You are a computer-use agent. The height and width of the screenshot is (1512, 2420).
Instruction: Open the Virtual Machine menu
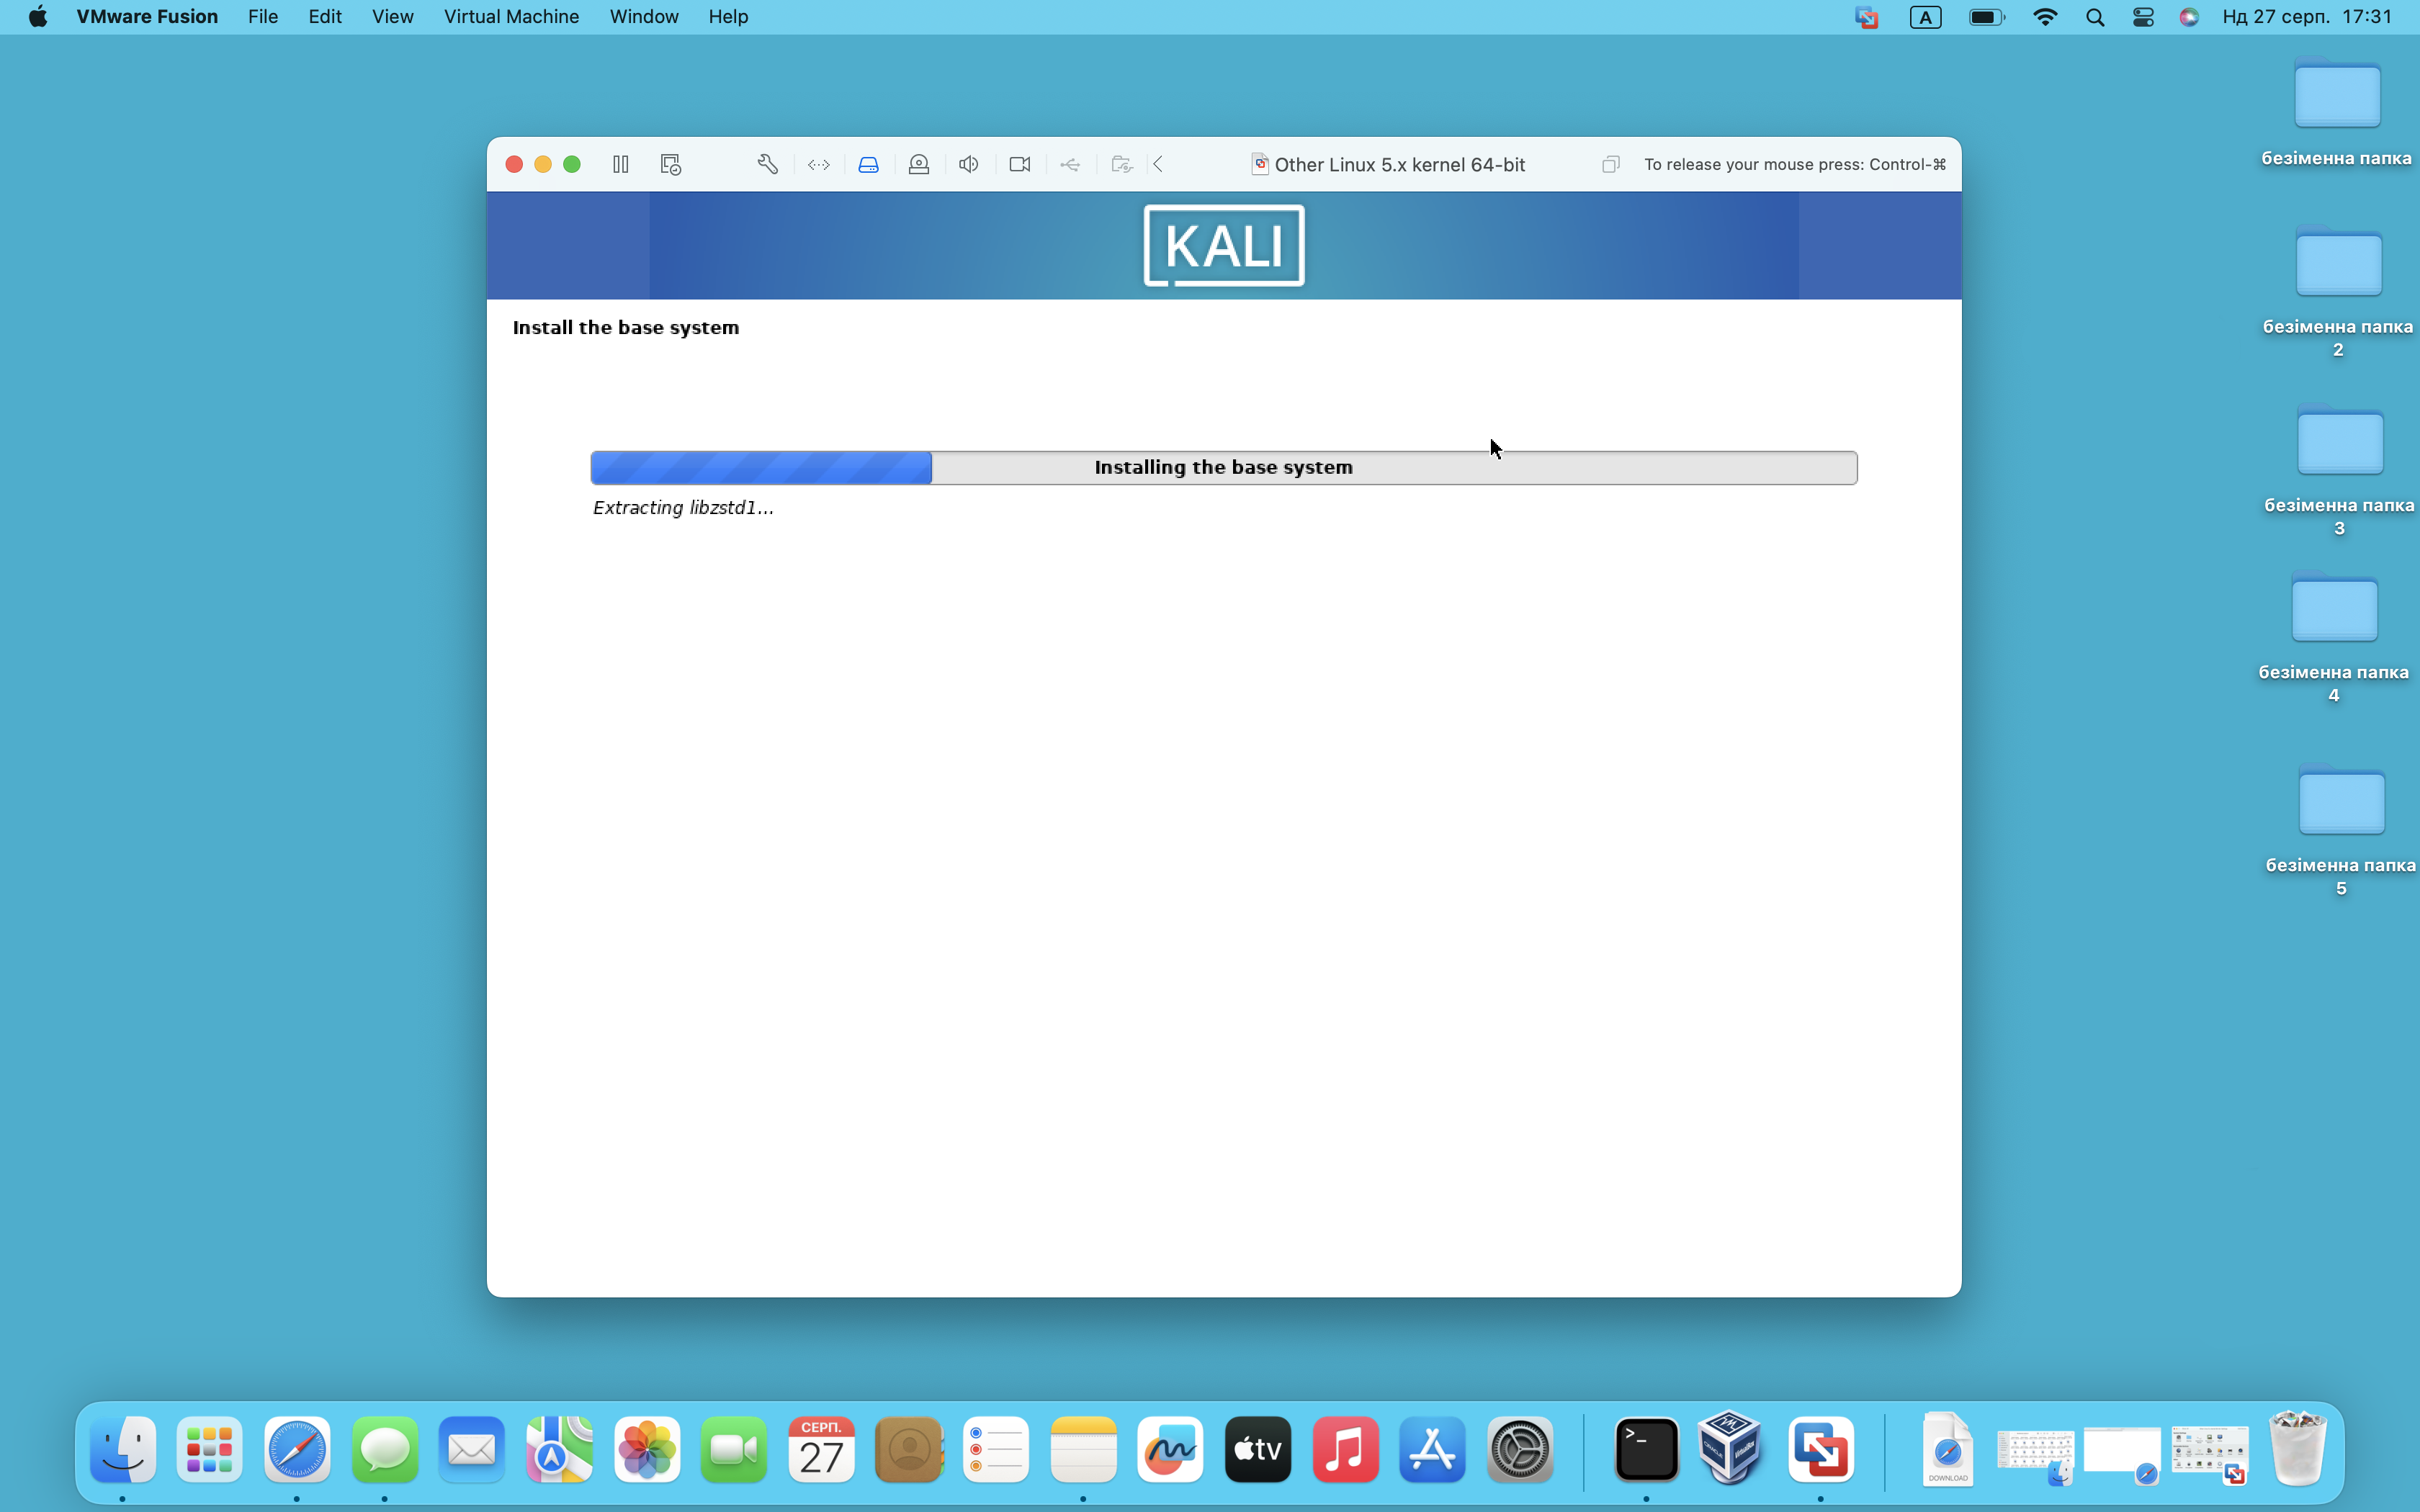tap(511, 17)
